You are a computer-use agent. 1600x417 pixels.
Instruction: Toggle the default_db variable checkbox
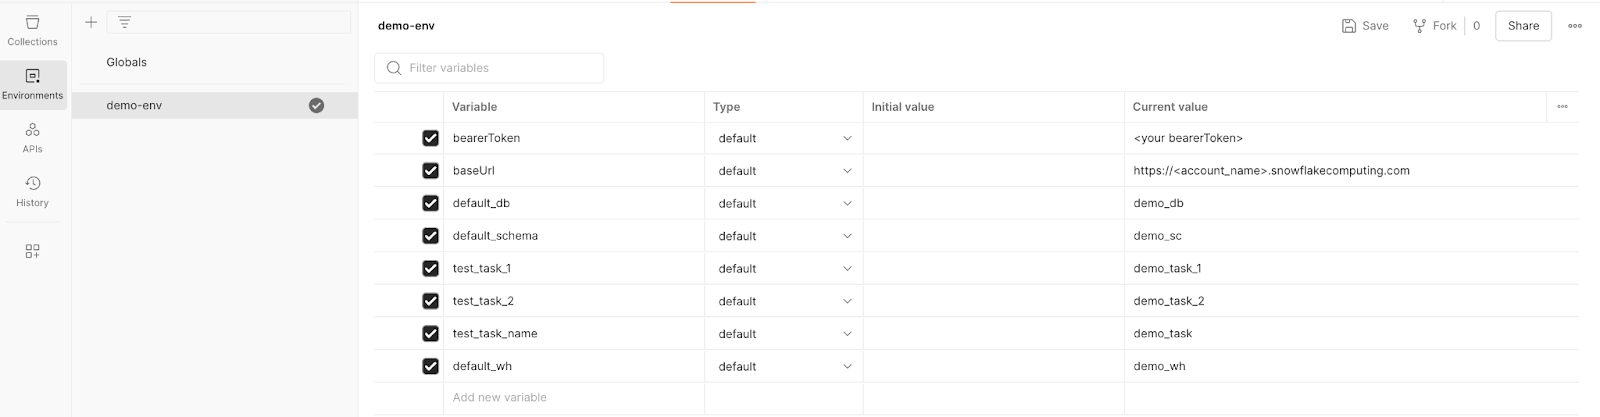430,203
